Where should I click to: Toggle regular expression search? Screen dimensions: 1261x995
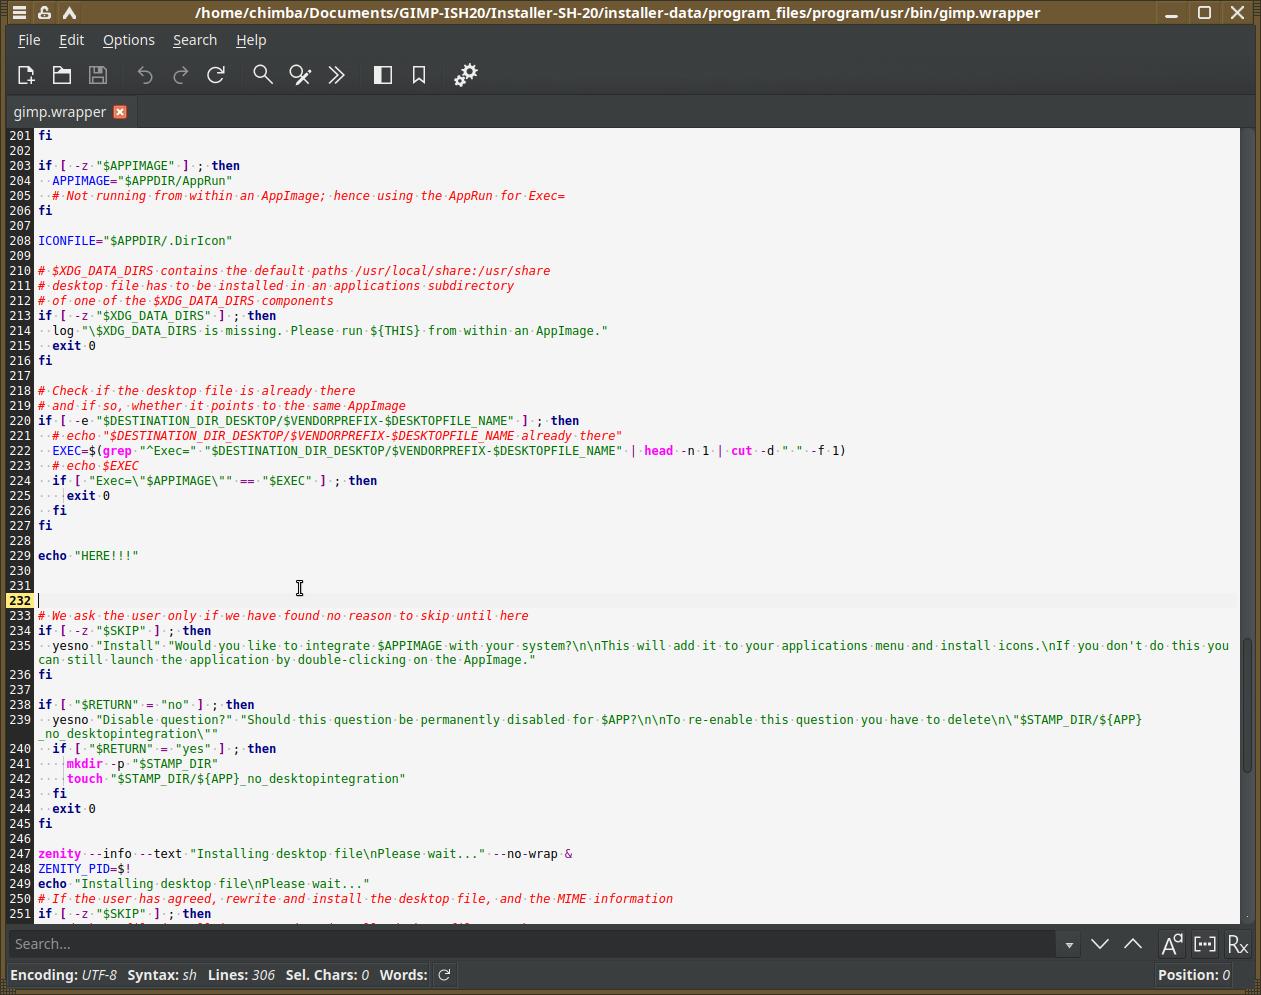[1238, 944]
